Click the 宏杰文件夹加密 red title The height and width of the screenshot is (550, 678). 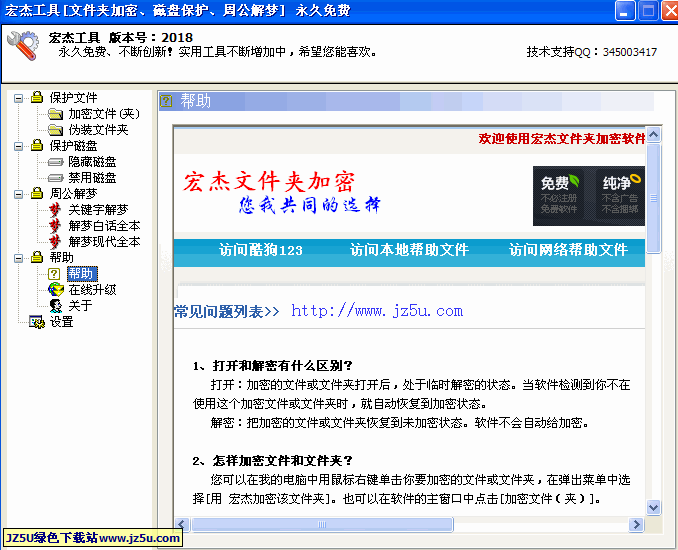pyautogui.click(x=269, y=182)
